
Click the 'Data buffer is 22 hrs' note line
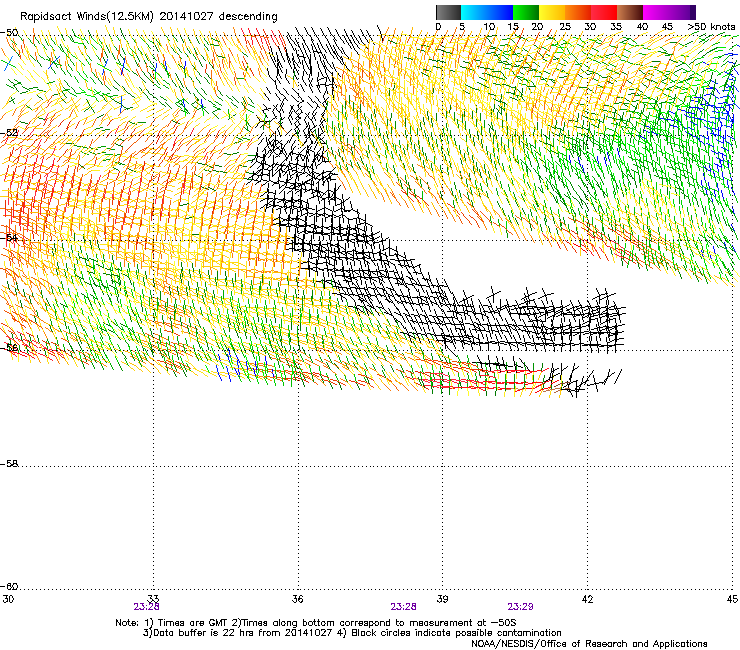click(x=352, y=633)
